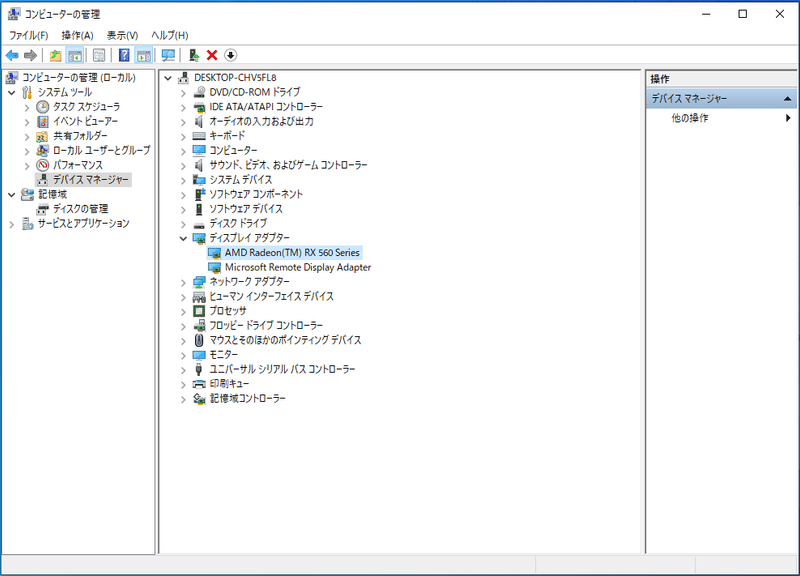This screenshot has width=800, height=576.
Task: Click the ユニバーサル シリアル バス USB plug icon
Action: coord(199,369)
